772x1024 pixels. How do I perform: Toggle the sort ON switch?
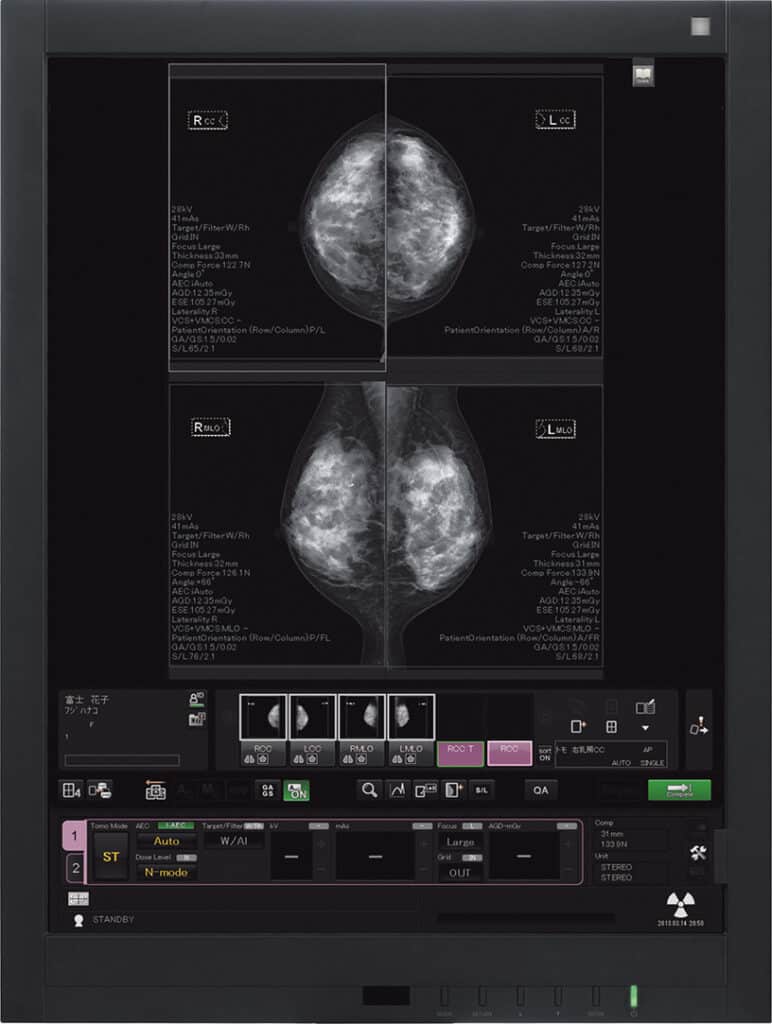coord(545,754)
